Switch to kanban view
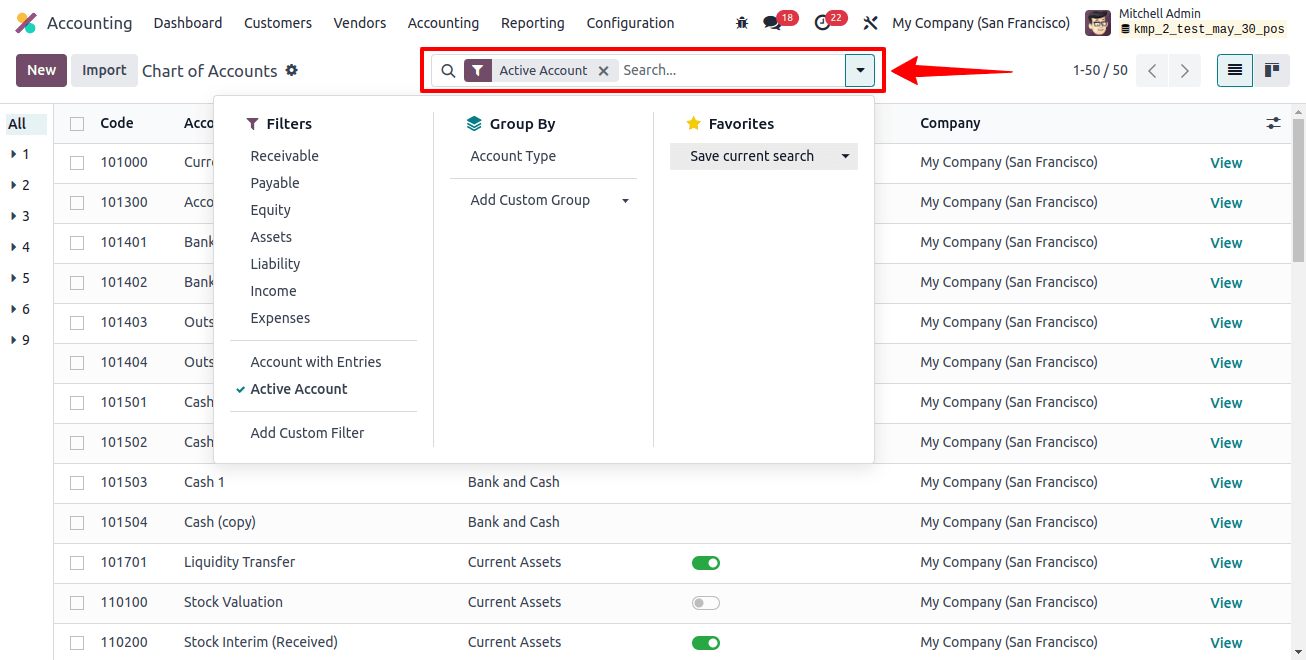 [1272, 71]
